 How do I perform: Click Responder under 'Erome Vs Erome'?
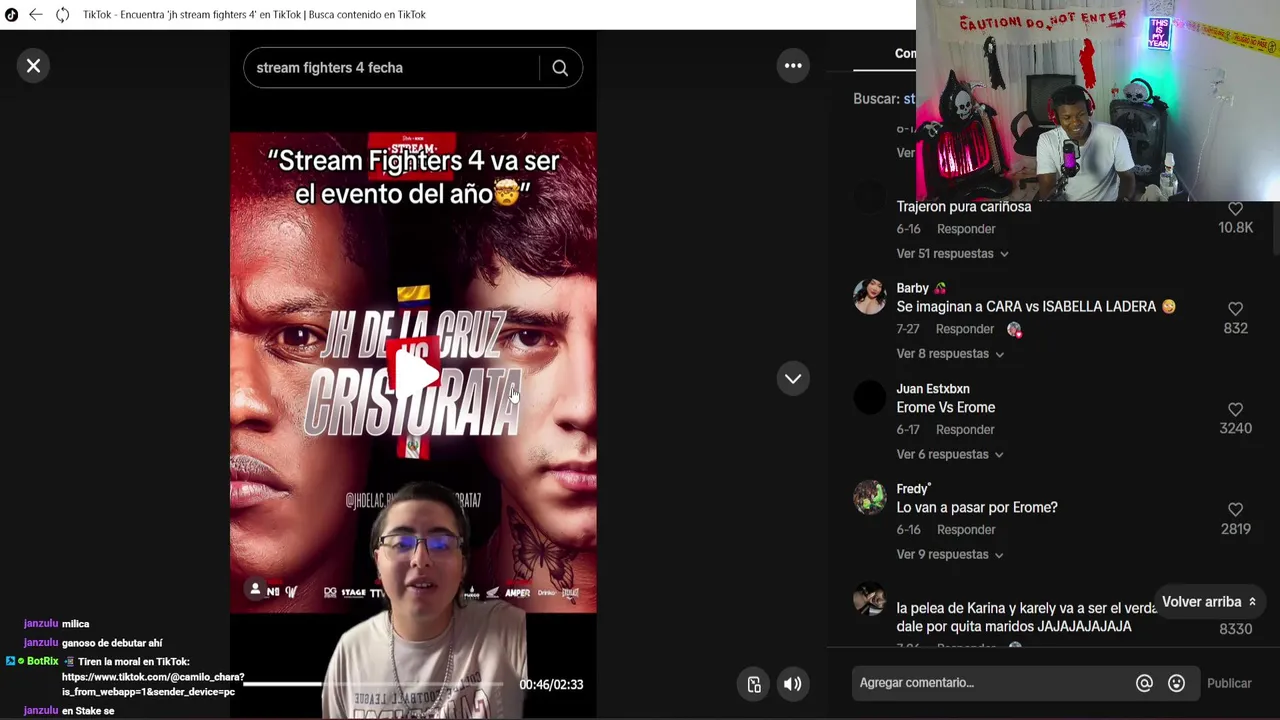coord(965,429)
